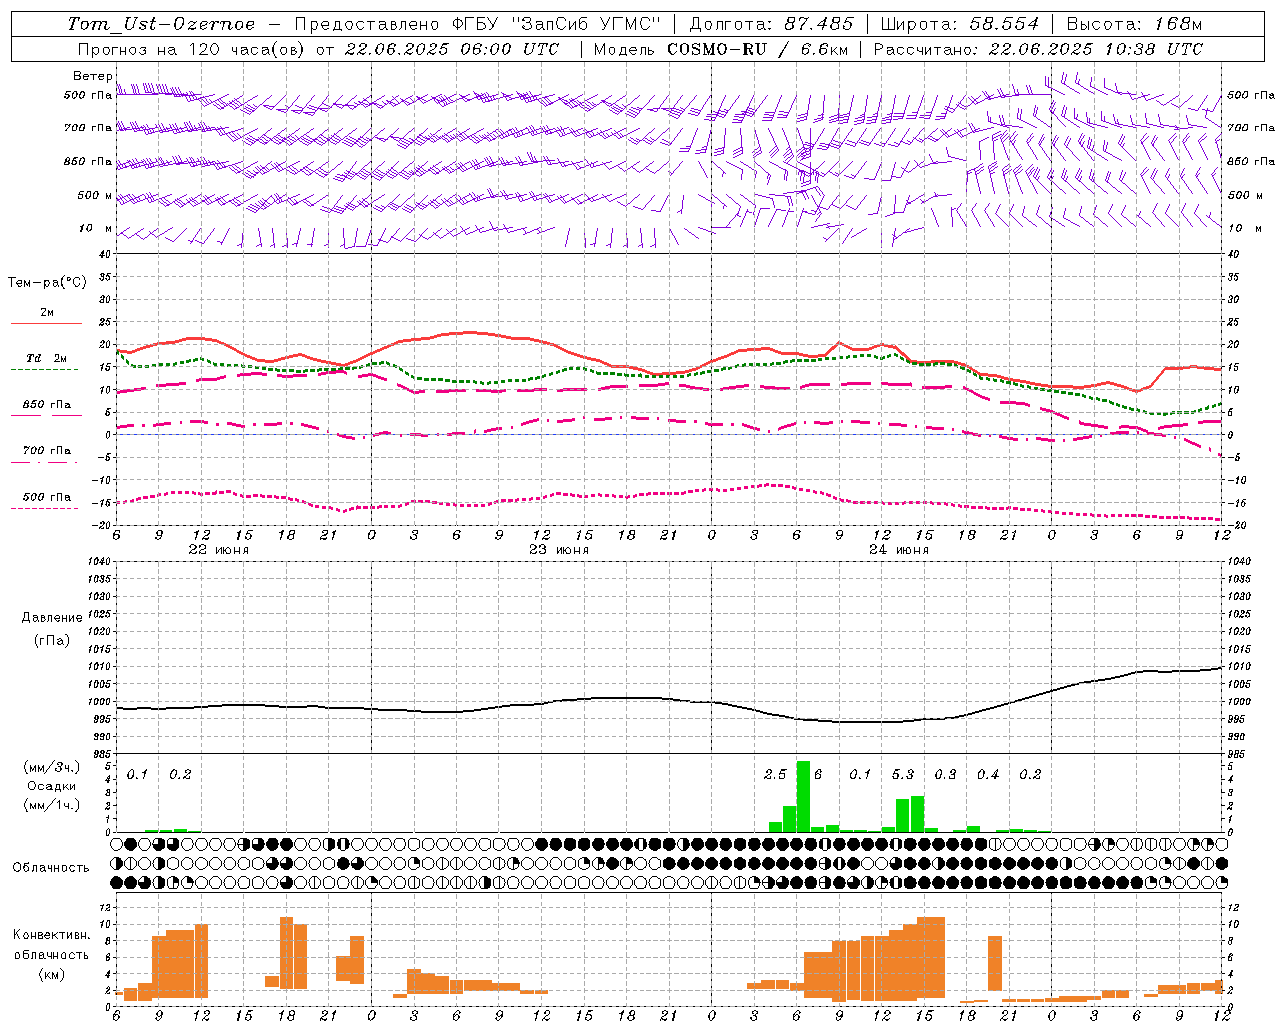Click 'Рассчитано: 22.06.2025 10:38 UTC' timestamp
The image size is (1280, 1024).
[x=1038, y=49]
